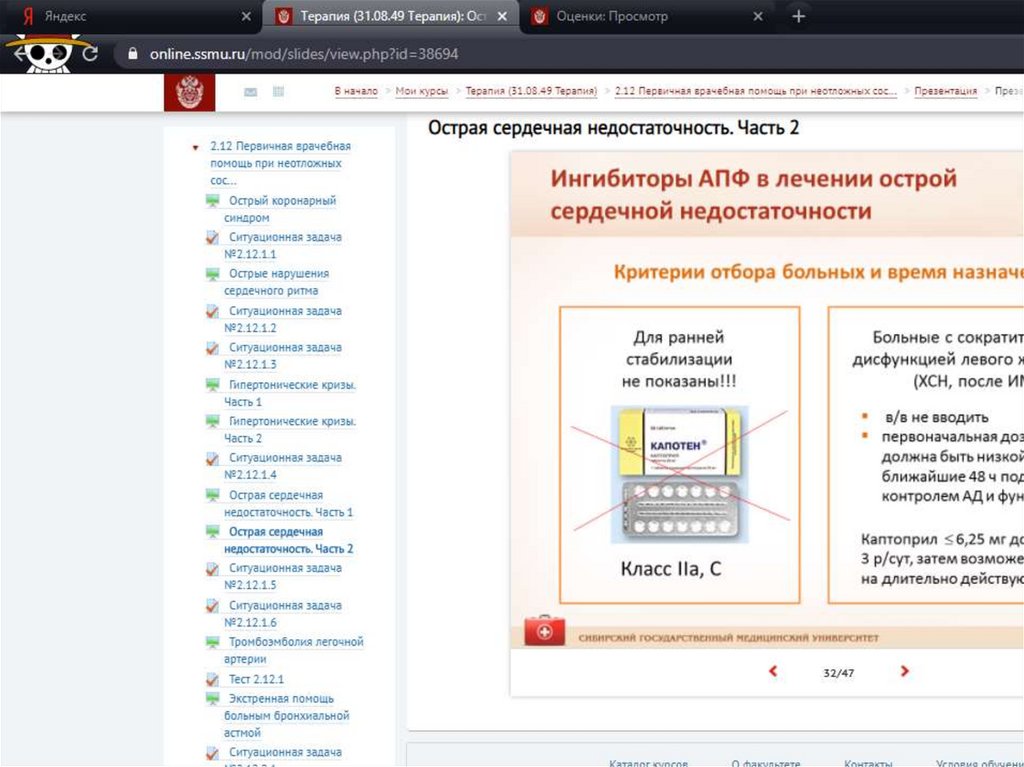Click quiz icon beside Ситуационная задача №2.12.1.2
The image size is (1024, 767).
point(213,312)
